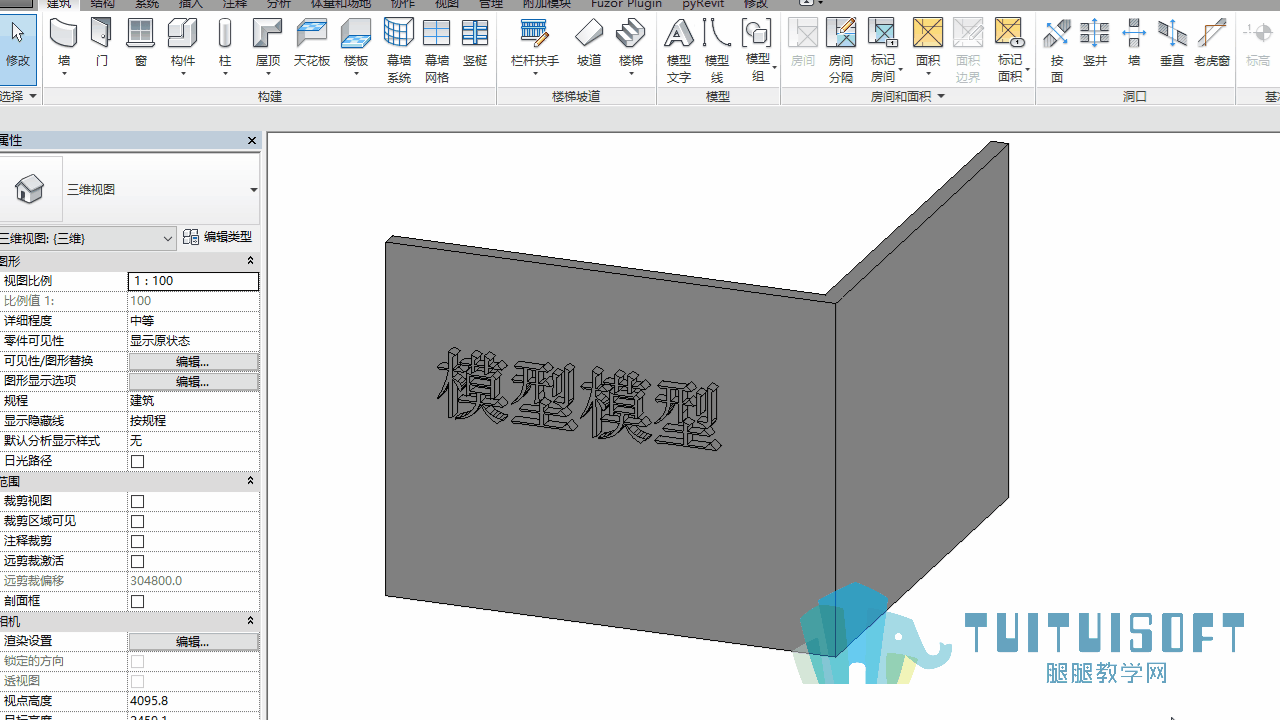Collapse the 范围 properties section
The height and width of the screenshot is (720, 1280).
pyautogui.click(x=251, y=481)
